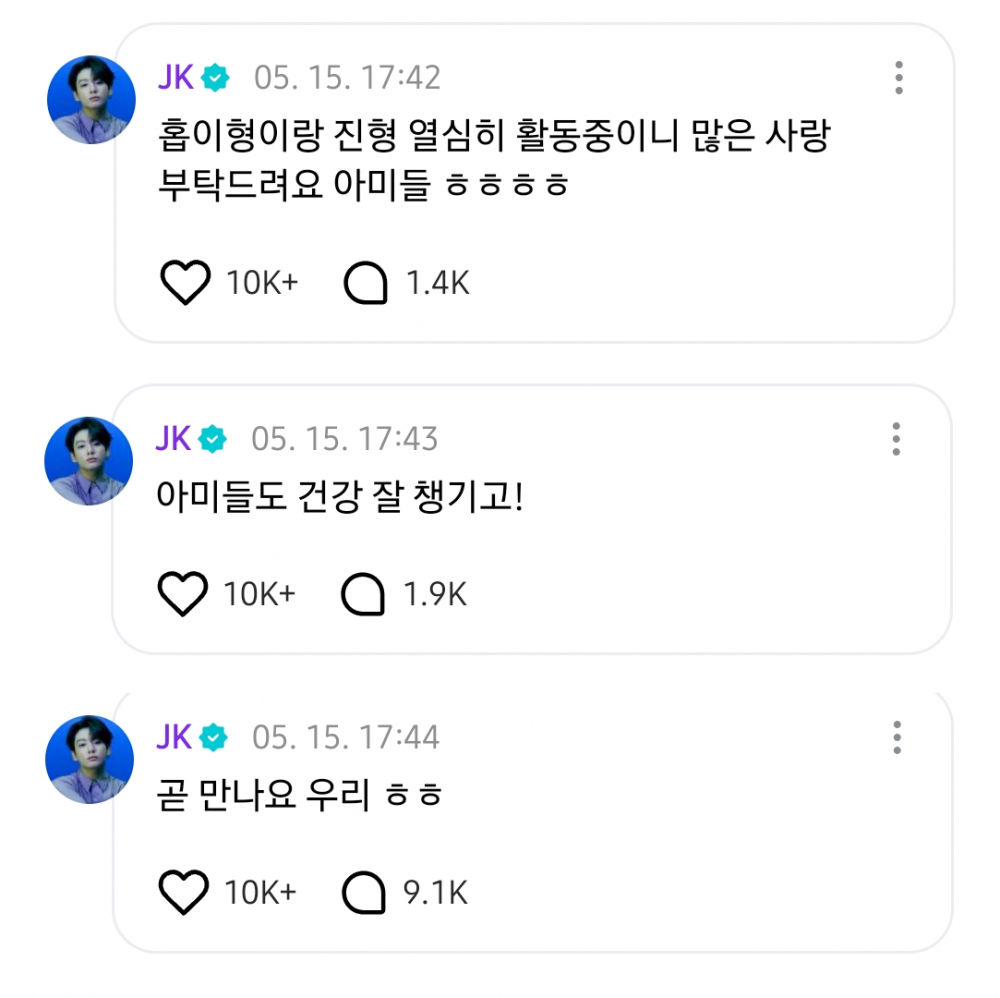Click the verified badge on the 17:42 post

point(216,77)
